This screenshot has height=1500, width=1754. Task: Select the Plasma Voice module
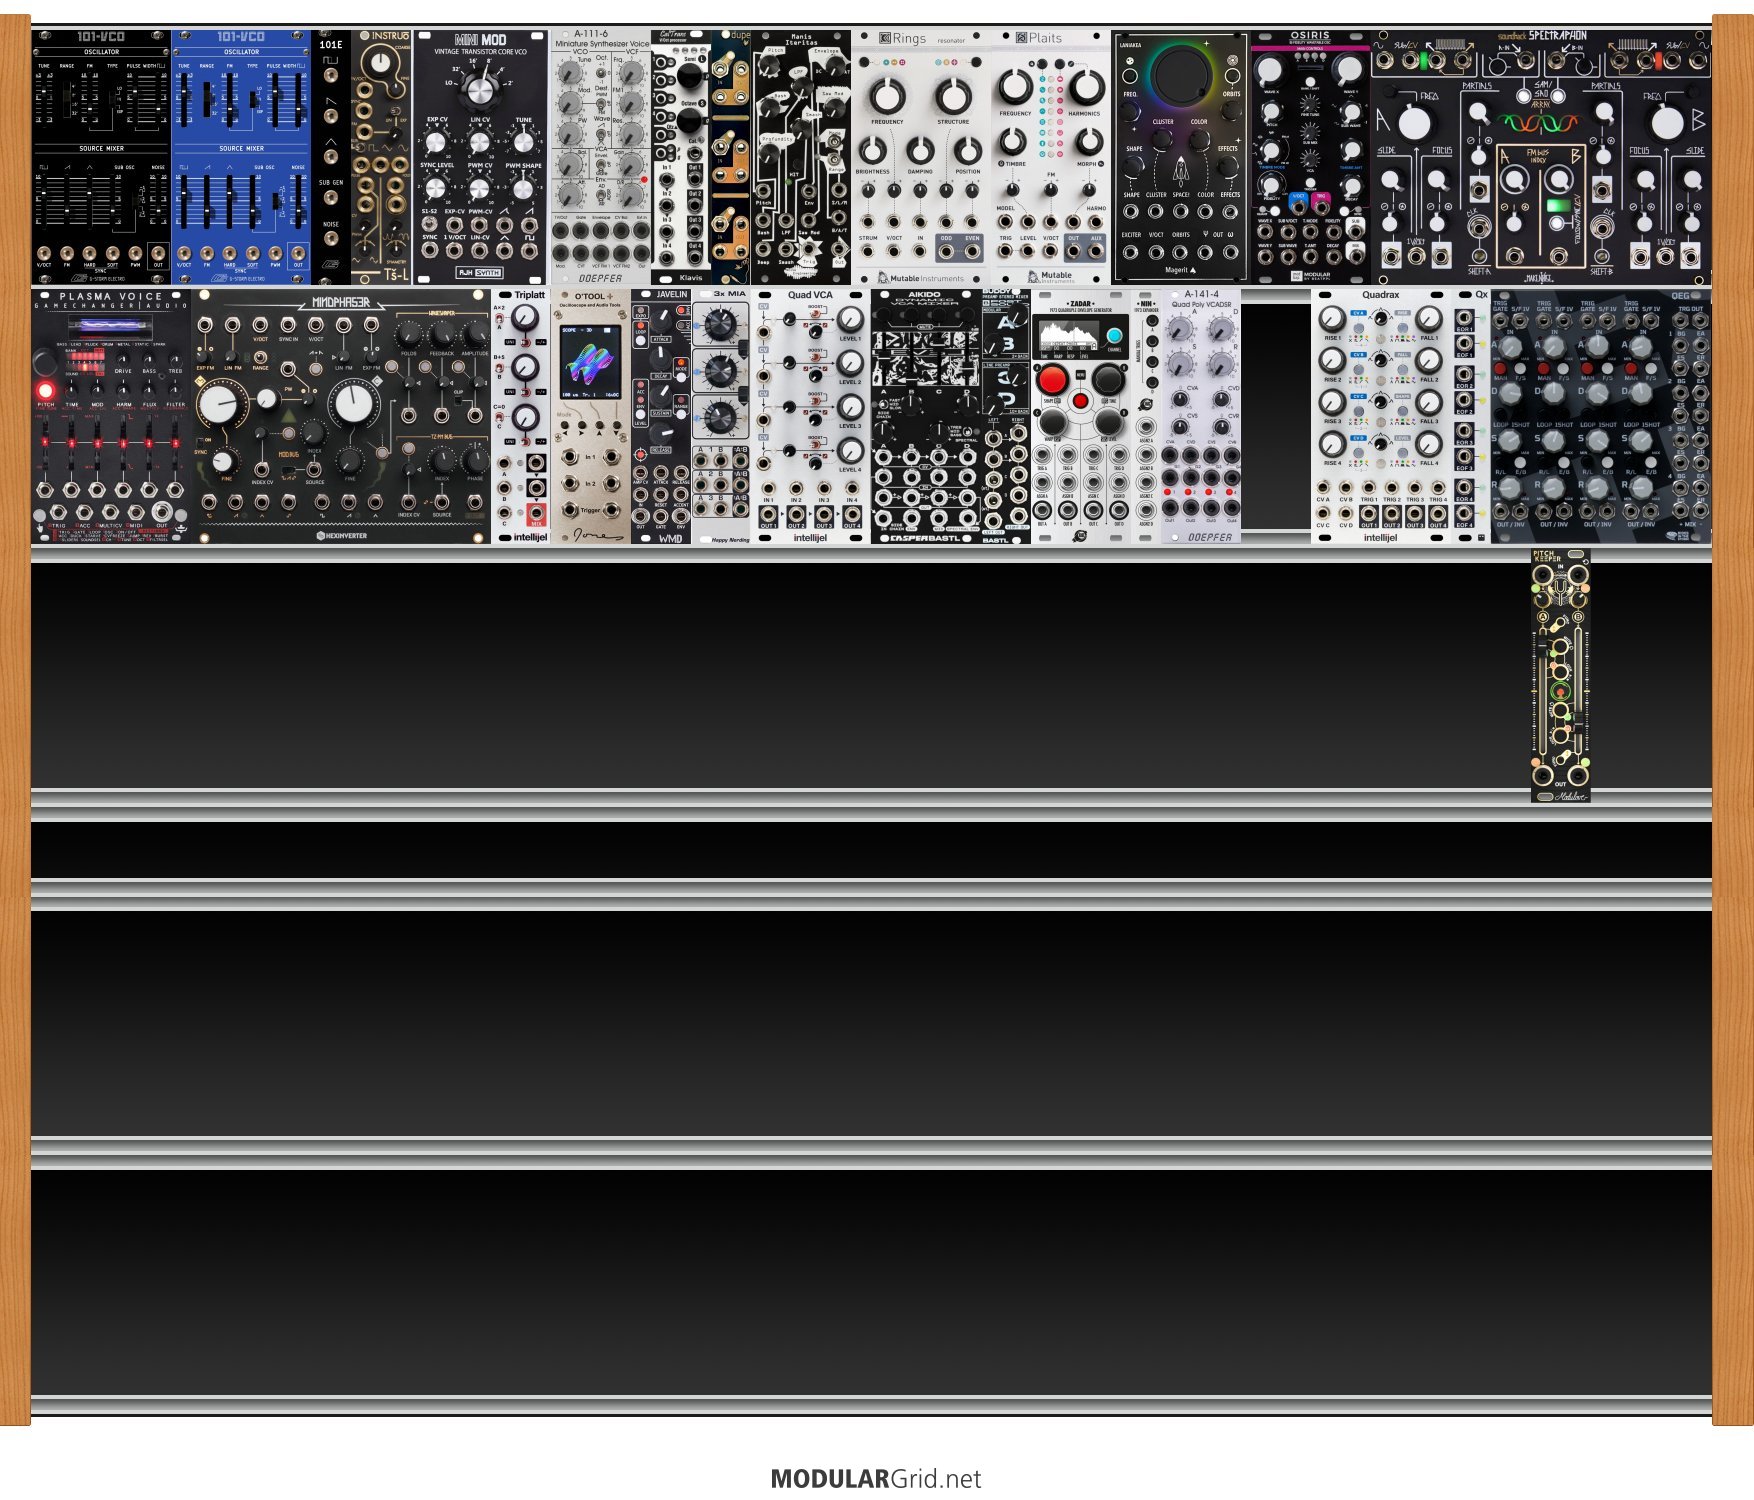click(x=111, y=417)
